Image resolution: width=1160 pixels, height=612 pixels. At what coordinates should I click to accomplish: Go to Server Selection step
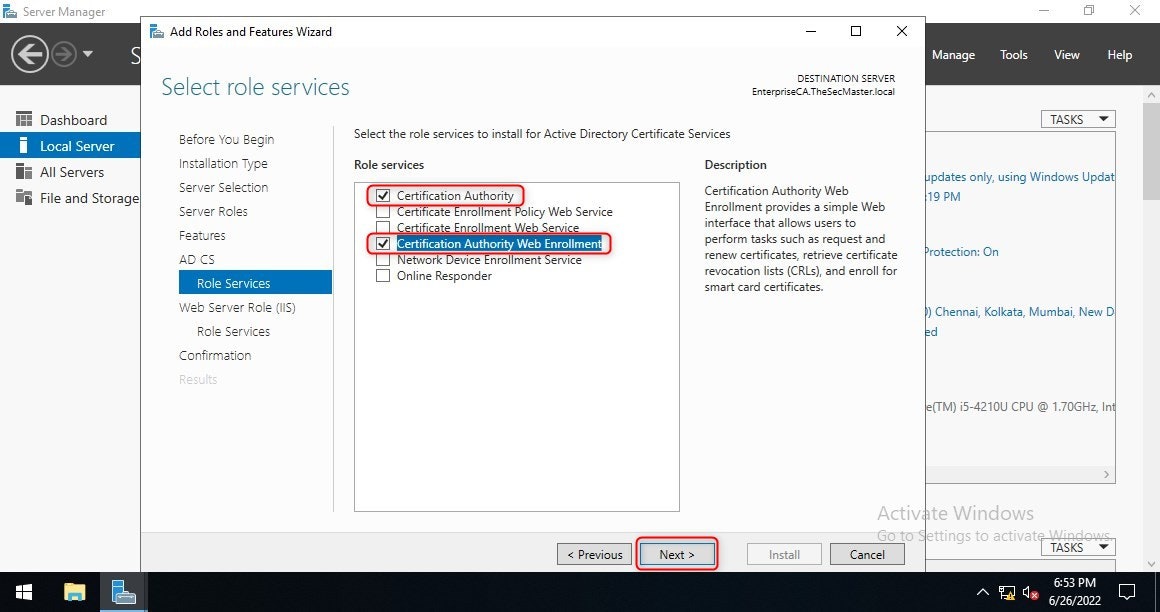(x=223, y=187)
